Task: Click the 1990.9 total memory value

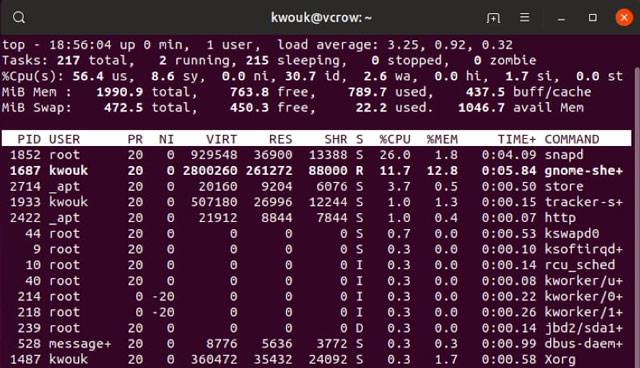Action: click(x=120, y=92)
